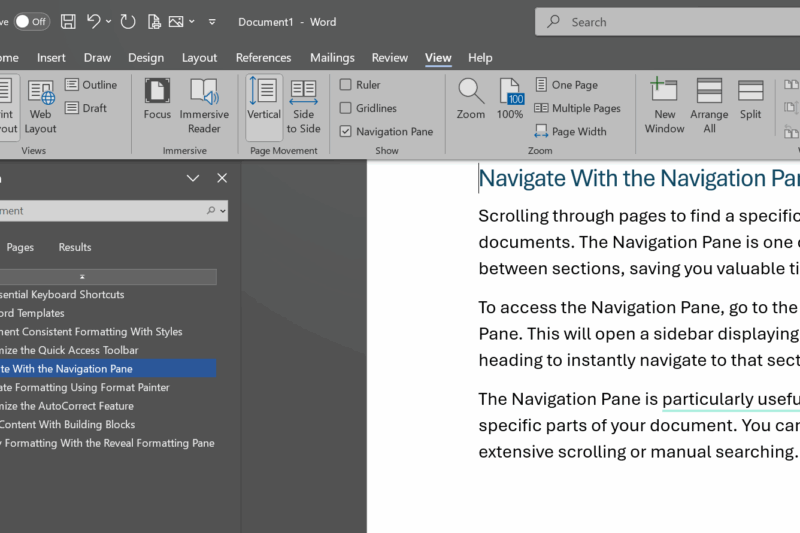
Task: Open the dropdown beside the picture icon
Action: (x=192, y=22)
